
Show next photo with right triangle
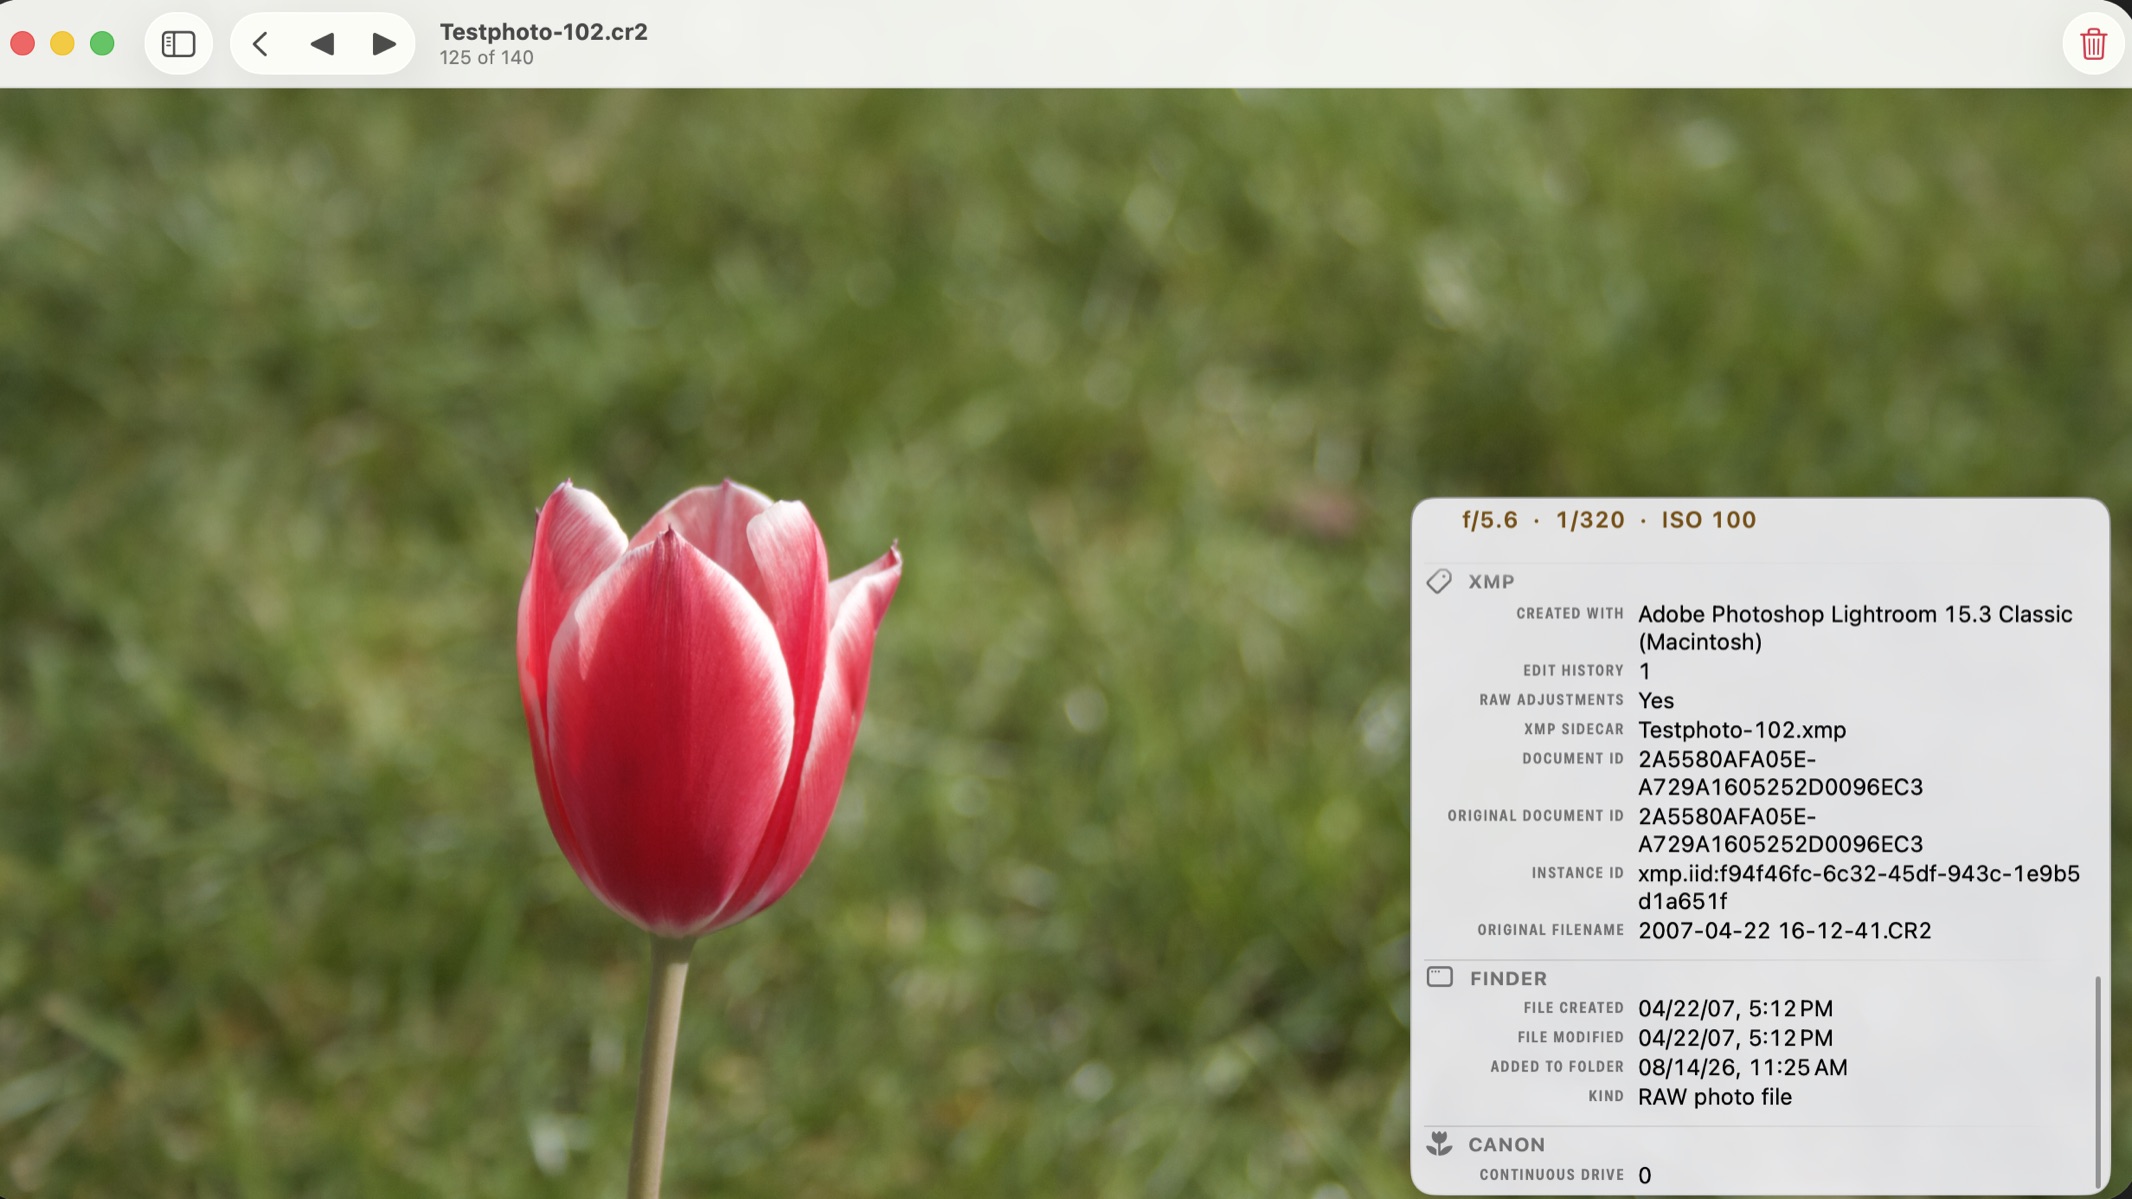tap(383, 44)
